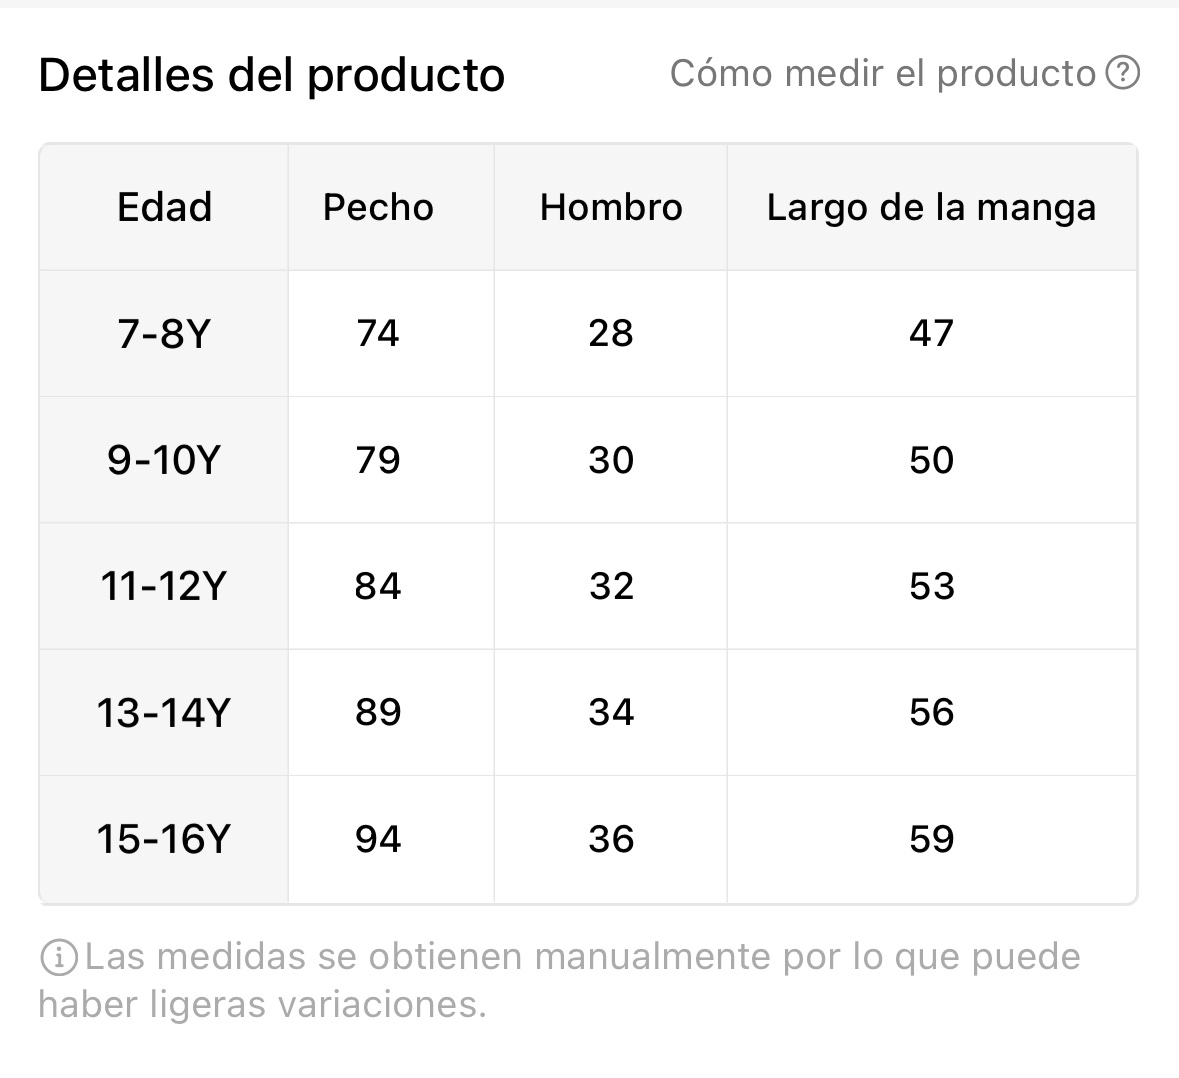Click the Pecho value 74
This screenshot has height=1078, width=1179.
[x=378, y=333]
